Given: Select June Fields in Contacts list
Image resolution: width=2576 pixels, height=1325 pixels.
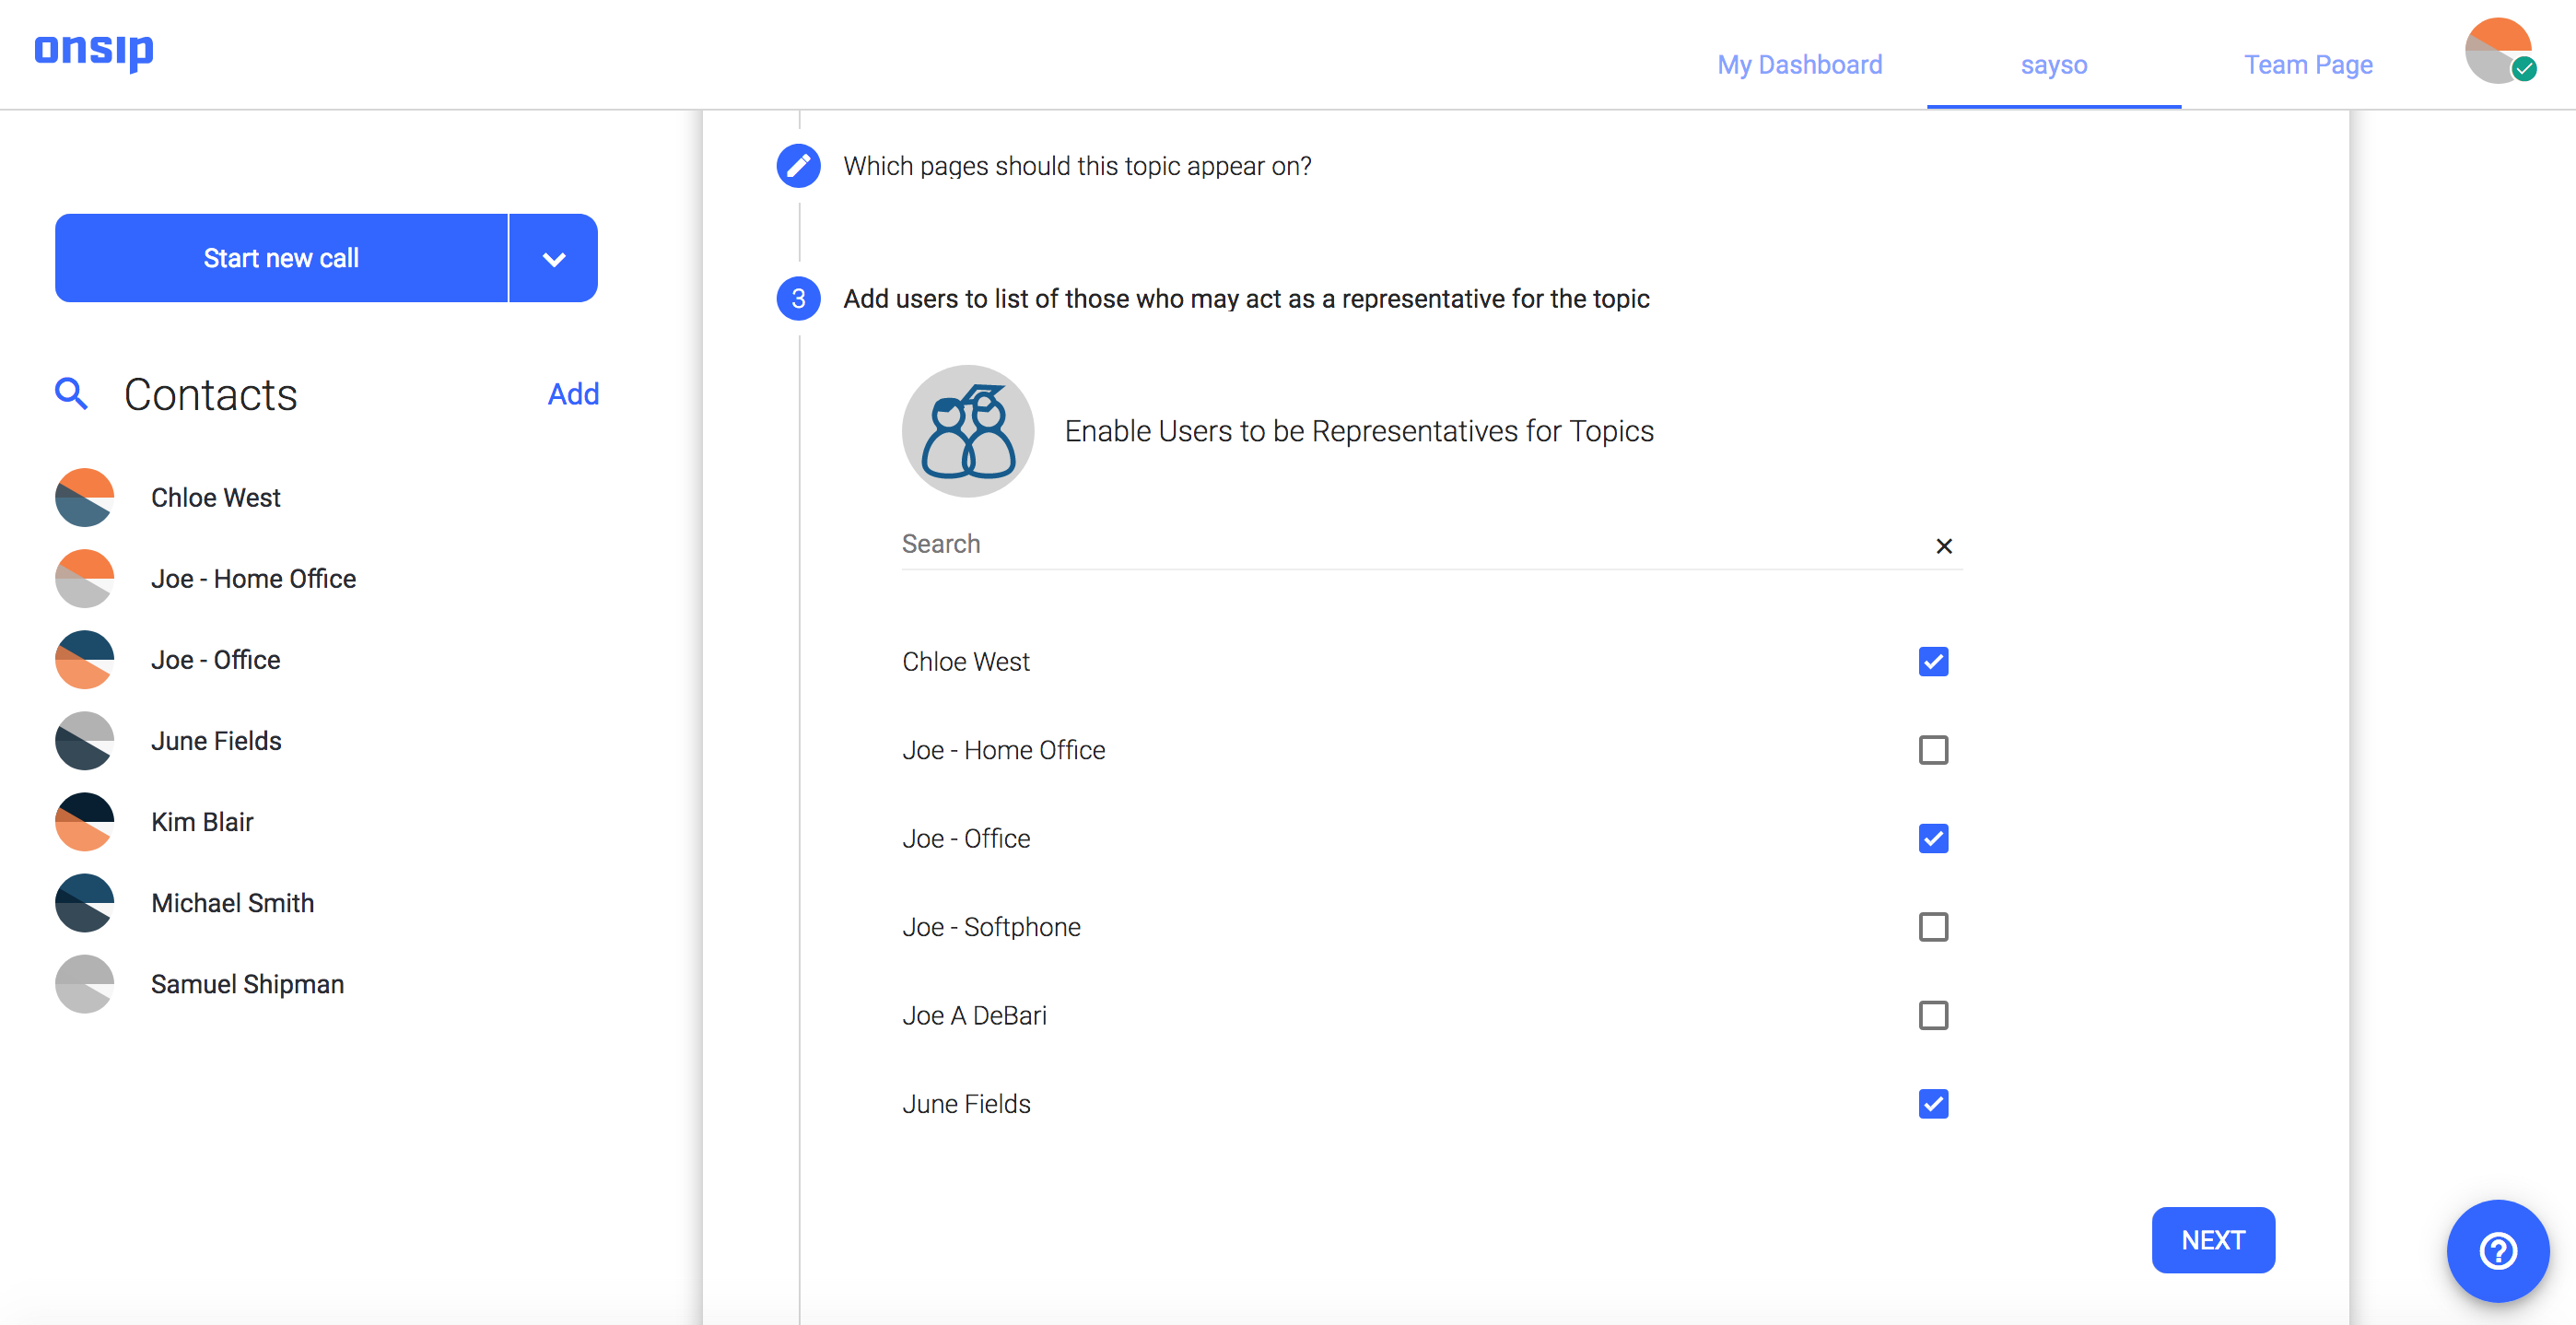Looking at the screenshot, I should point(216,740).
